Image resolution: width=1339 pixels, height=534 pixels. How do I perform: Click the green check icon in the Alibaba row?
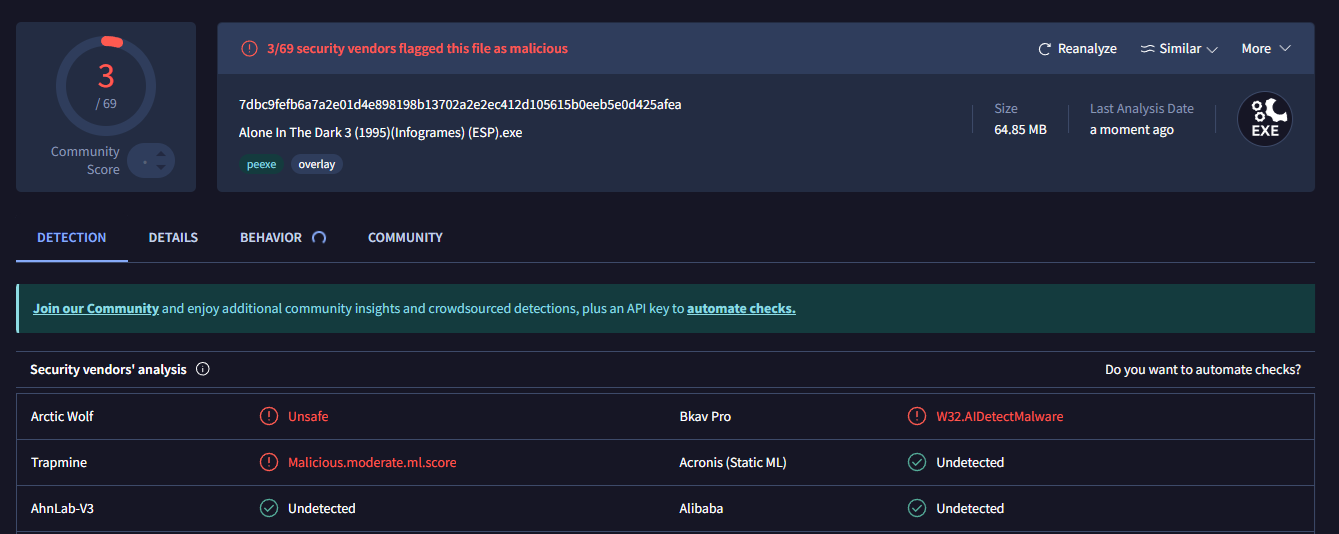pyautogui.click(x=916, y=508)
